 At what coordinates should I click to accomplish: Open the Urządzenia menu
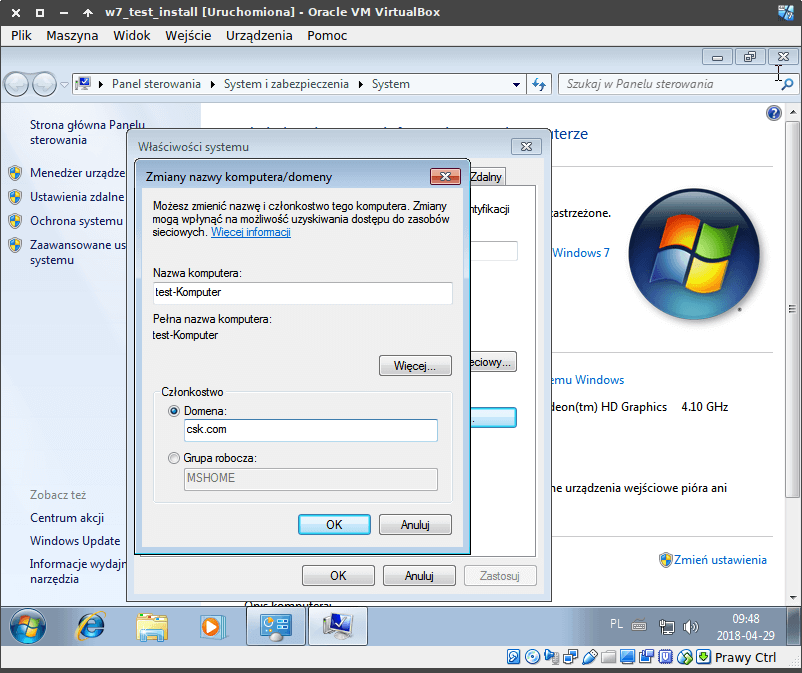pyautogui.click(x=259, y=36)
